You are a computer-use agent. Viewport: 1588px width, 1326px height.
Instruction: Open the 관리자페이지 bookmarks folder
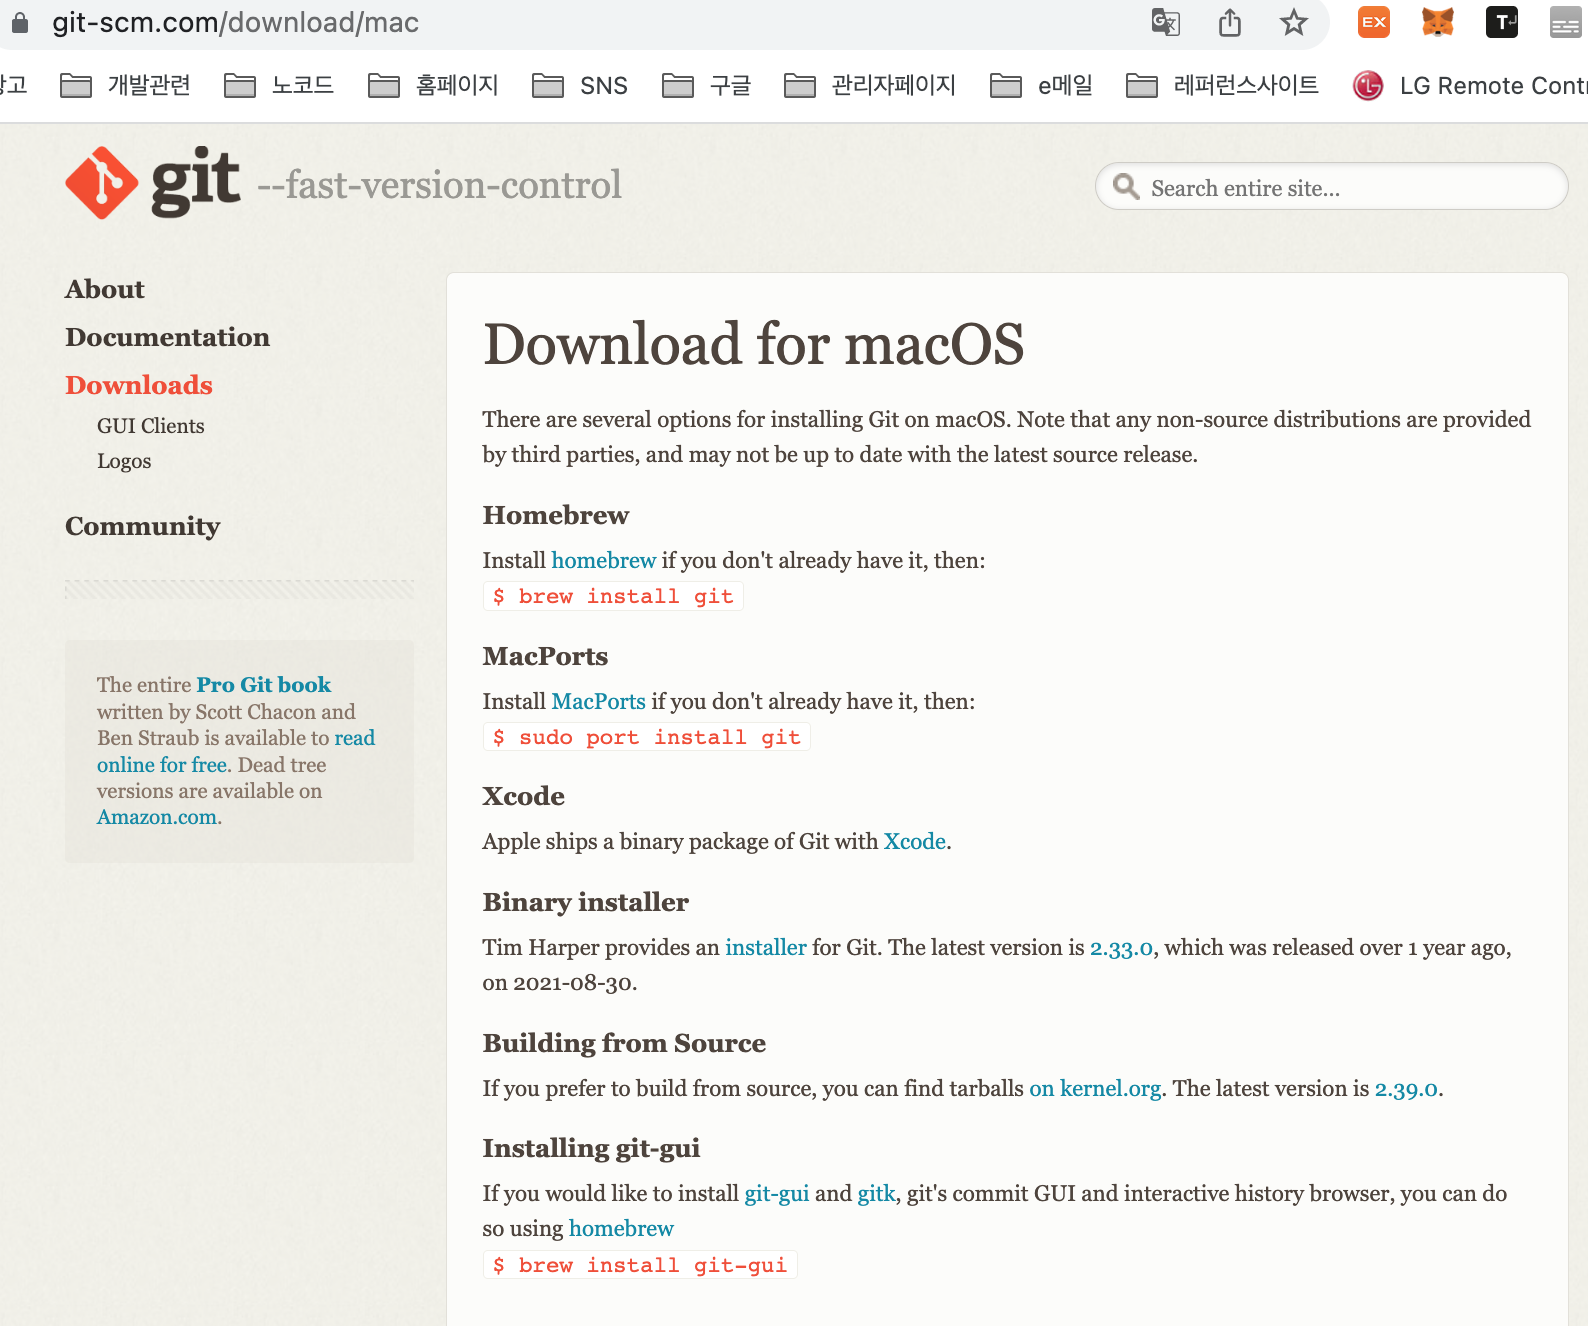pos(870,86)
